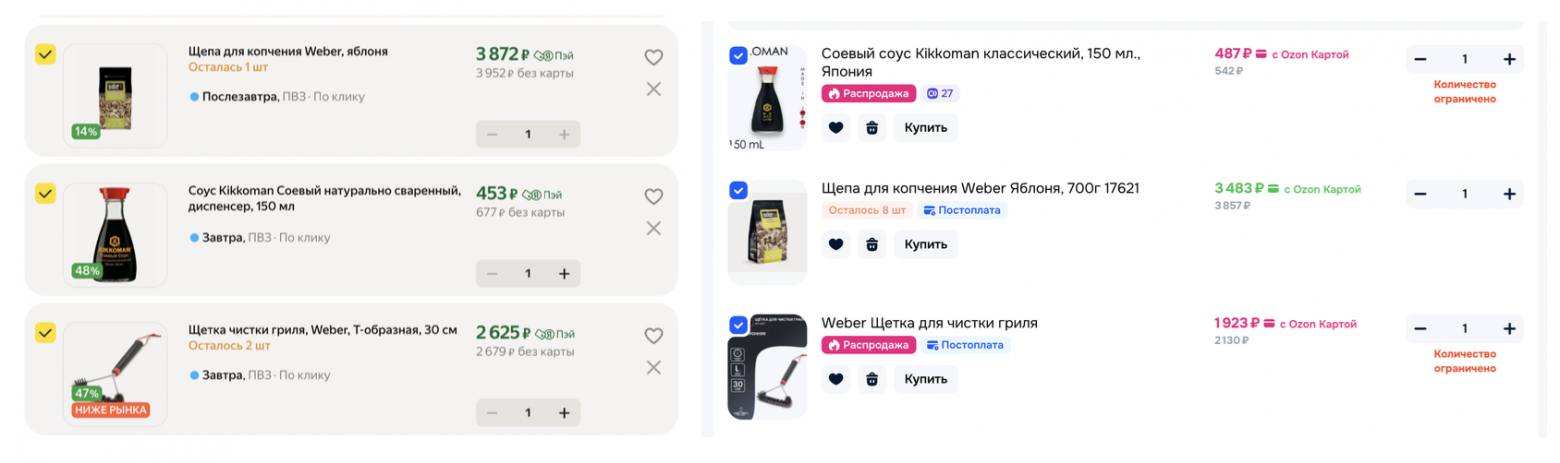The height and width of the screenshot is (463, 1560).
Task: Click the Распродажа badge under Kikkoman sauce
Action: [x=869, y=94]
